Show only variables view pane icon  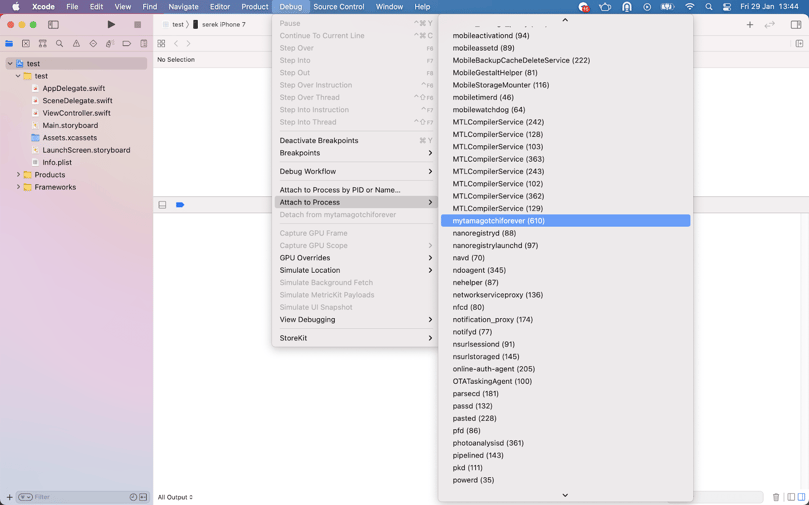coord(791,497)
